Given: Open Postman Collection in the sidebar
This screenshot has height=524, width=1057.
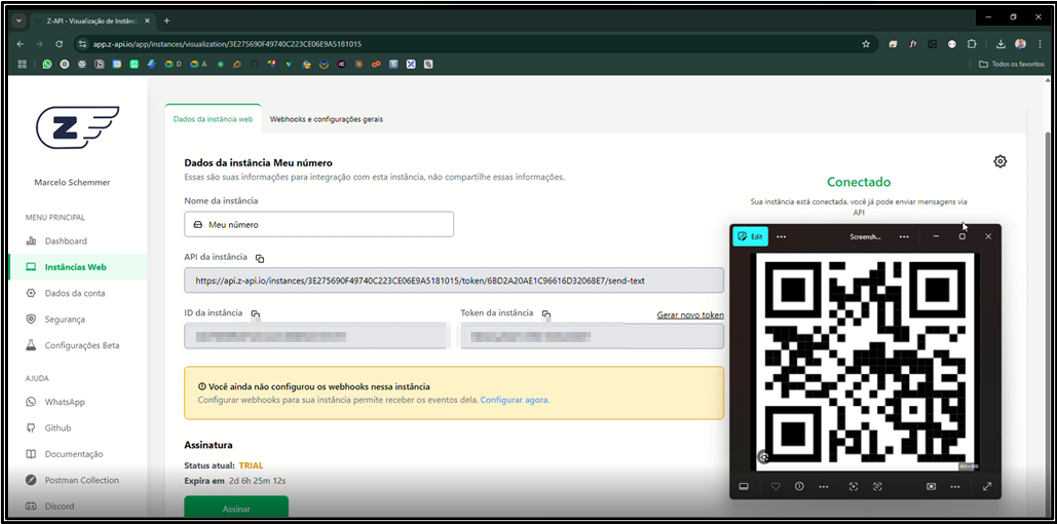Looking at the screenshot, I should 82,480.
